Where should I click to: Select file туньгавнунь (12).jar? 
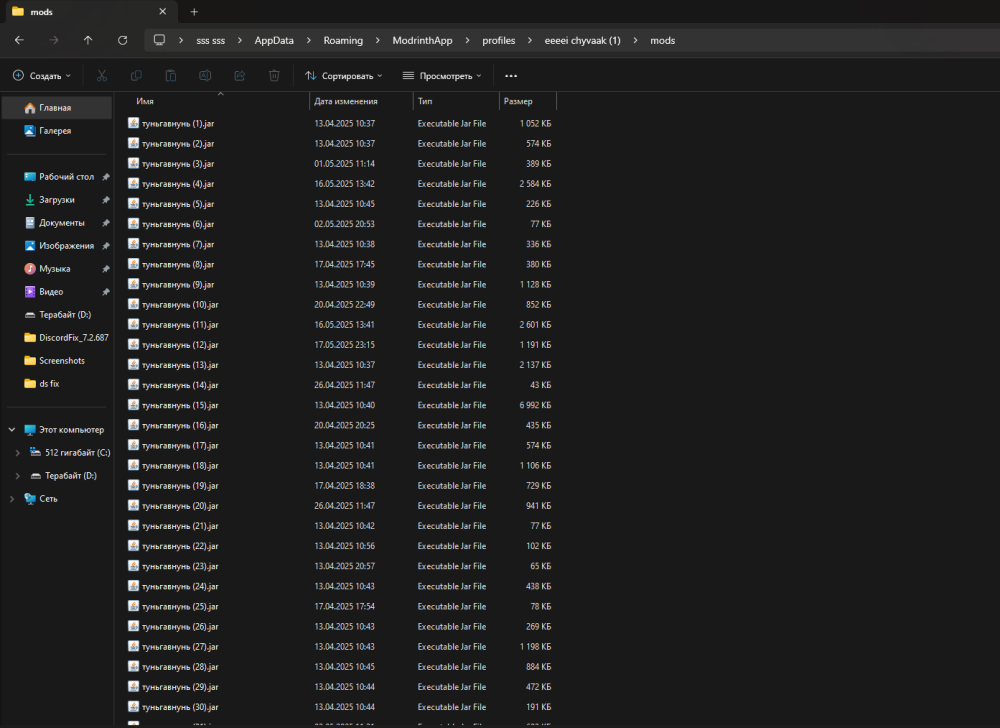click(180, 345)
